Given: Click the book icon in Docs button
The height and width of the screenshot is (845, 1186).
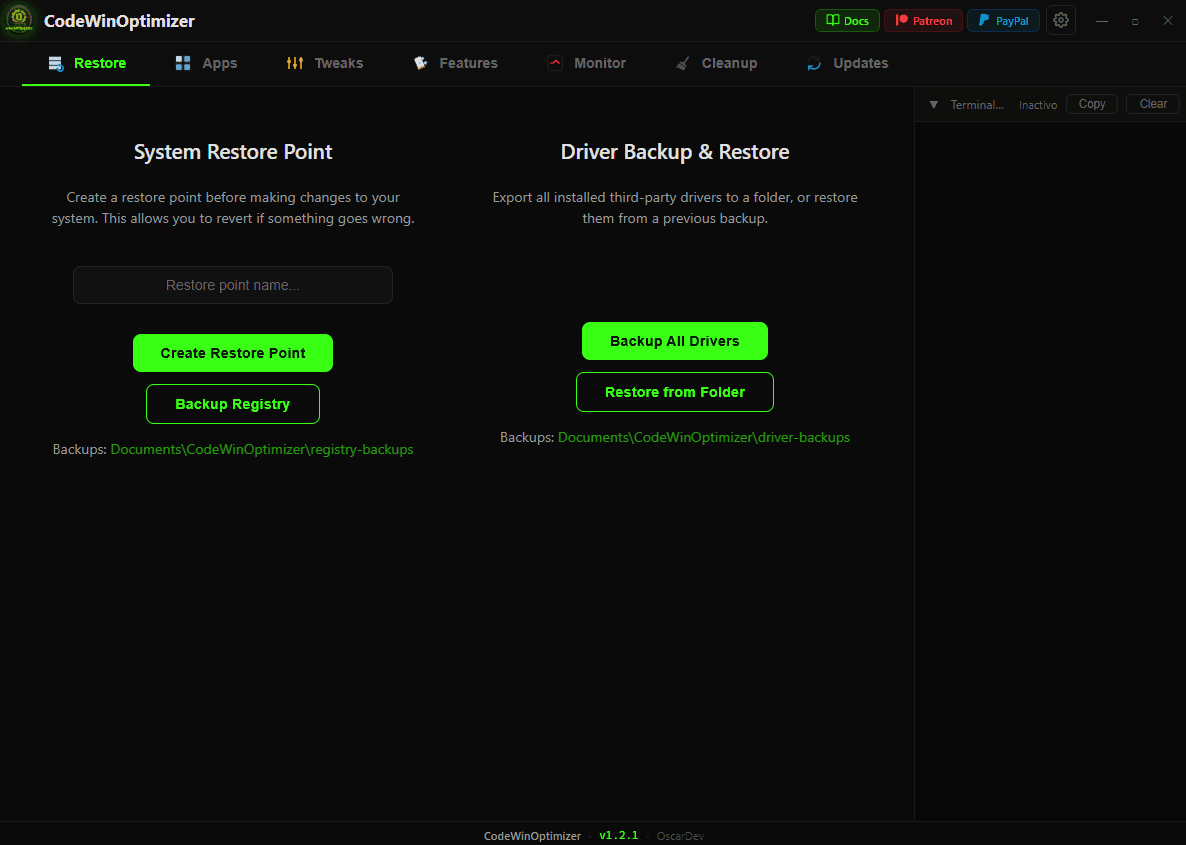Looking at the screenshot, I should click(832, 20).
